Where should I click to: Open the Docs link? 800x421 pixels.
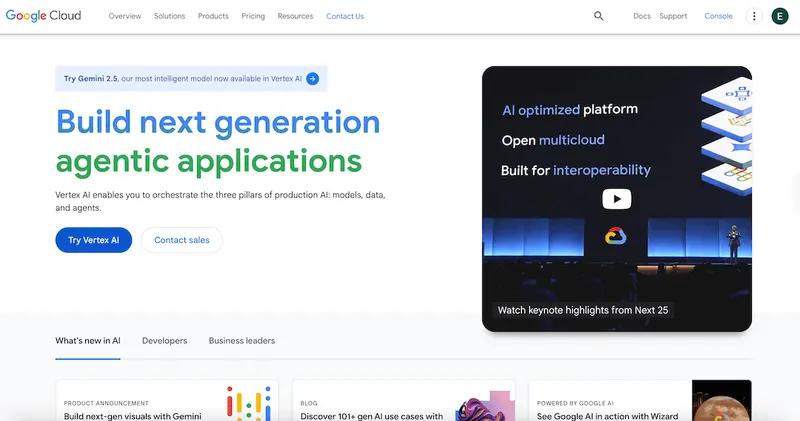point(642,16)
